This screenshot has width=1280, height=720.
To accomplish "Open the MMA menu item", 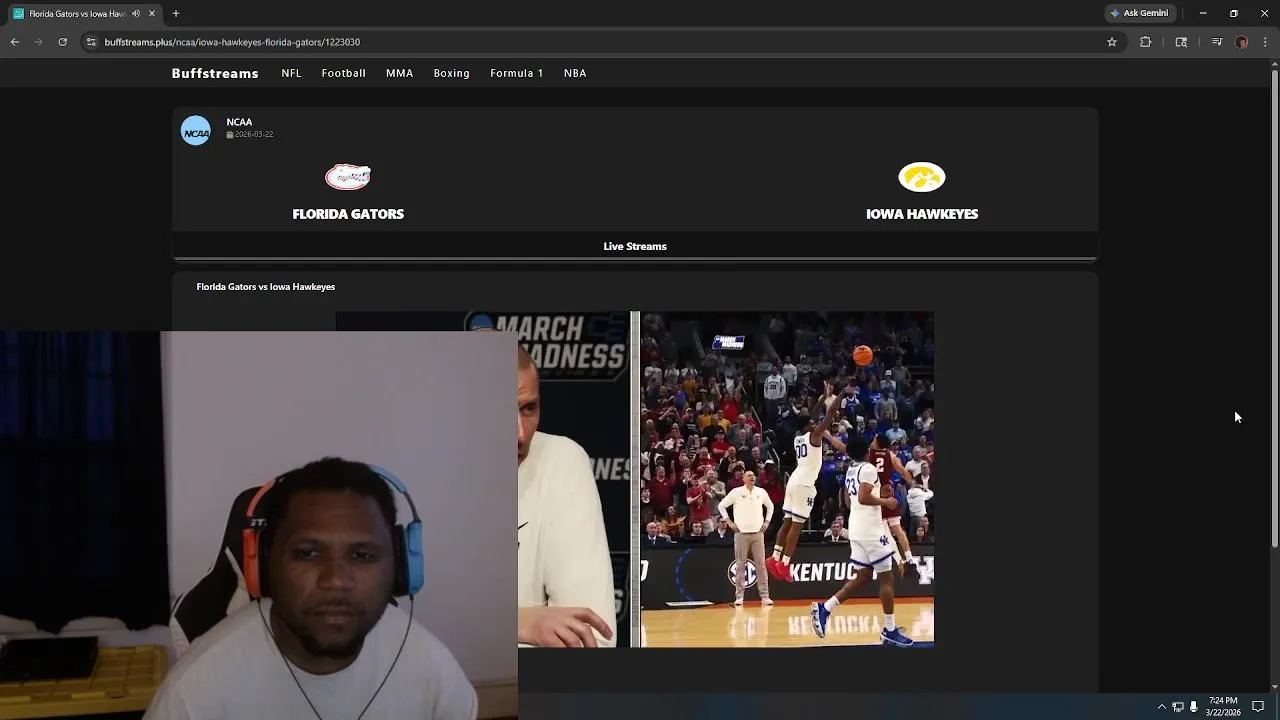I will (399, 73).
